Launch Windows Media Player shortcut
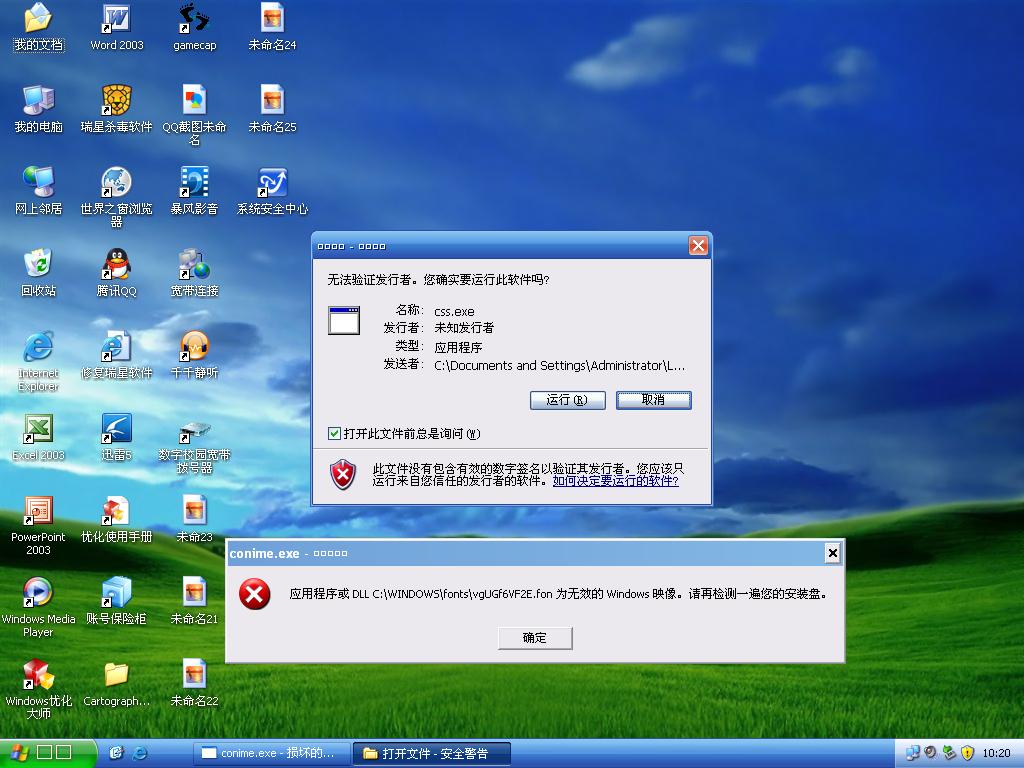Screen dimensions: 1024x768 point(38,607)
